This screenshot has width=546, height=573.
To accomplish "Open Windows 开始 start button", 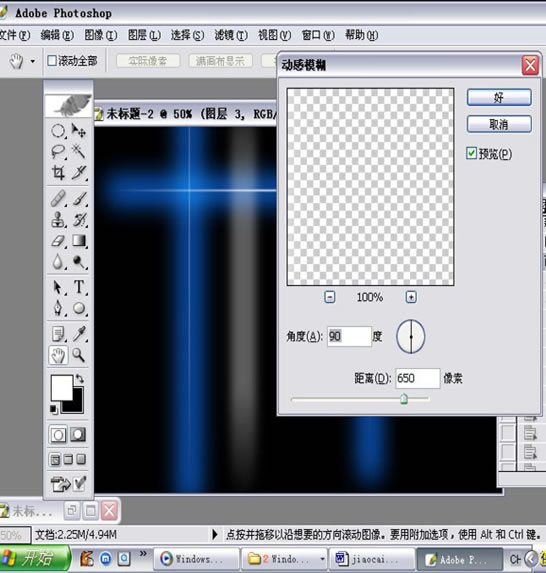I will [x=35, y=559].
